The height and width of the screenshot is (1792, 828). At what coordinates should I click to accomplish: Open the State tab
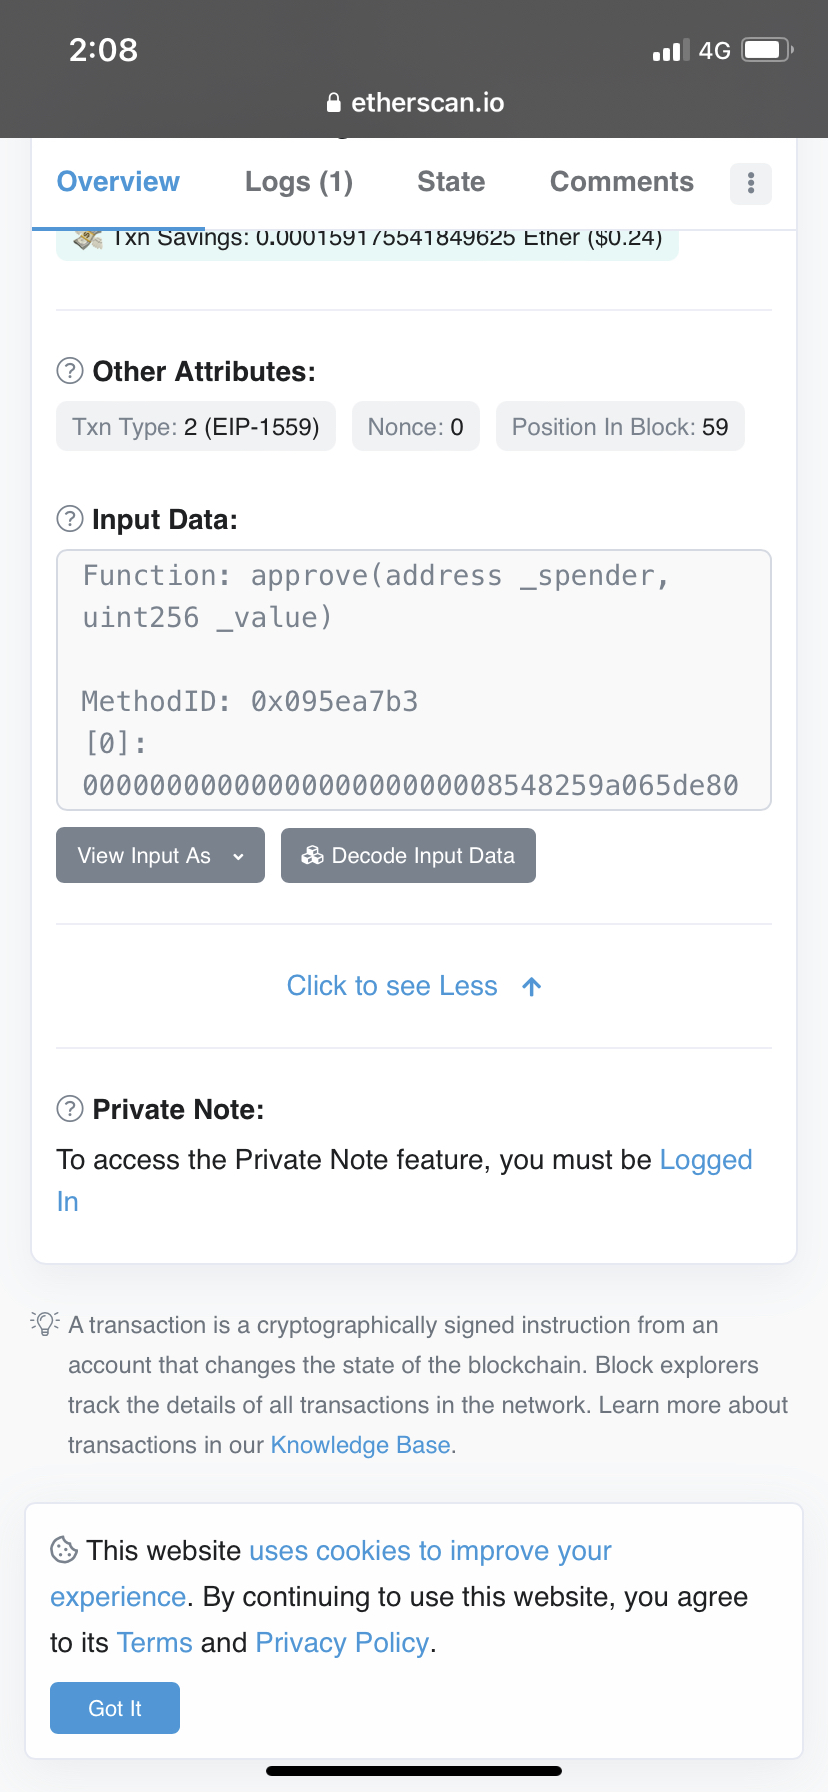[x=451, y=182]
